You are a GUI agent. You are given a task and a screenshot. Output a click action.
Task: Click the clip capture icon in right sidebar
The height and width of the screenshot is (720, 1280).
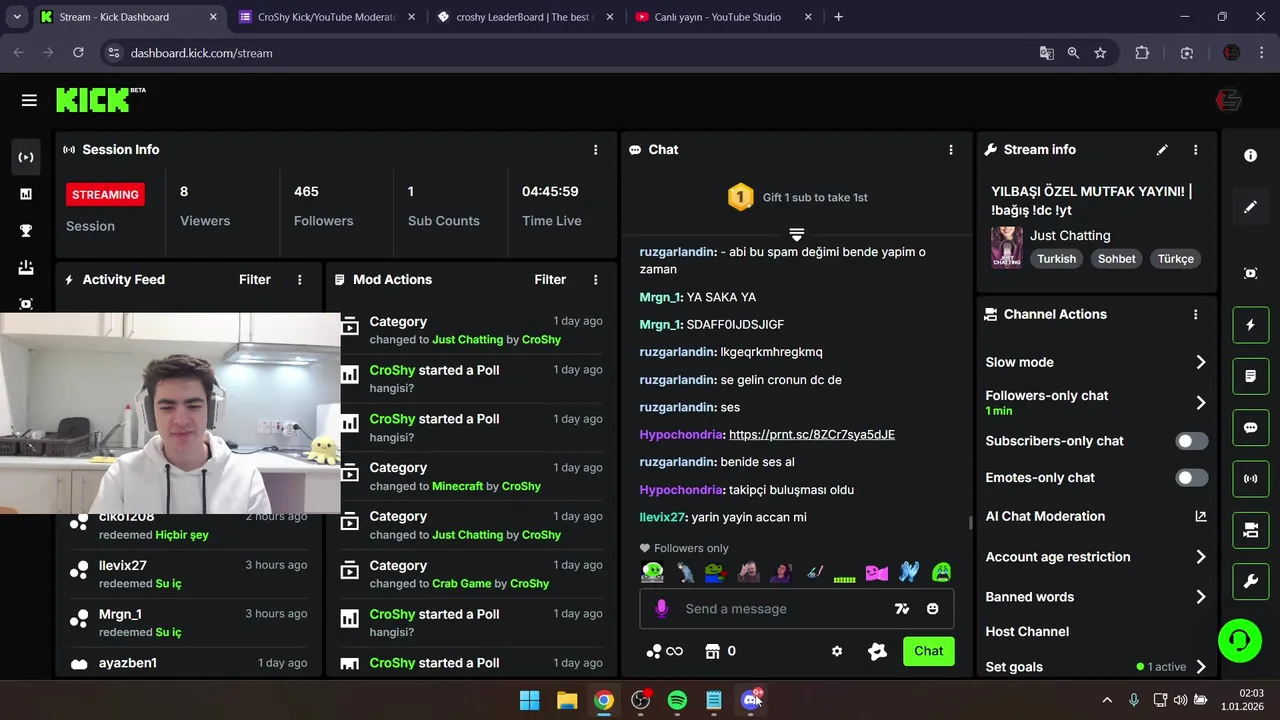pyautogui.click(x=1250, y=273)
